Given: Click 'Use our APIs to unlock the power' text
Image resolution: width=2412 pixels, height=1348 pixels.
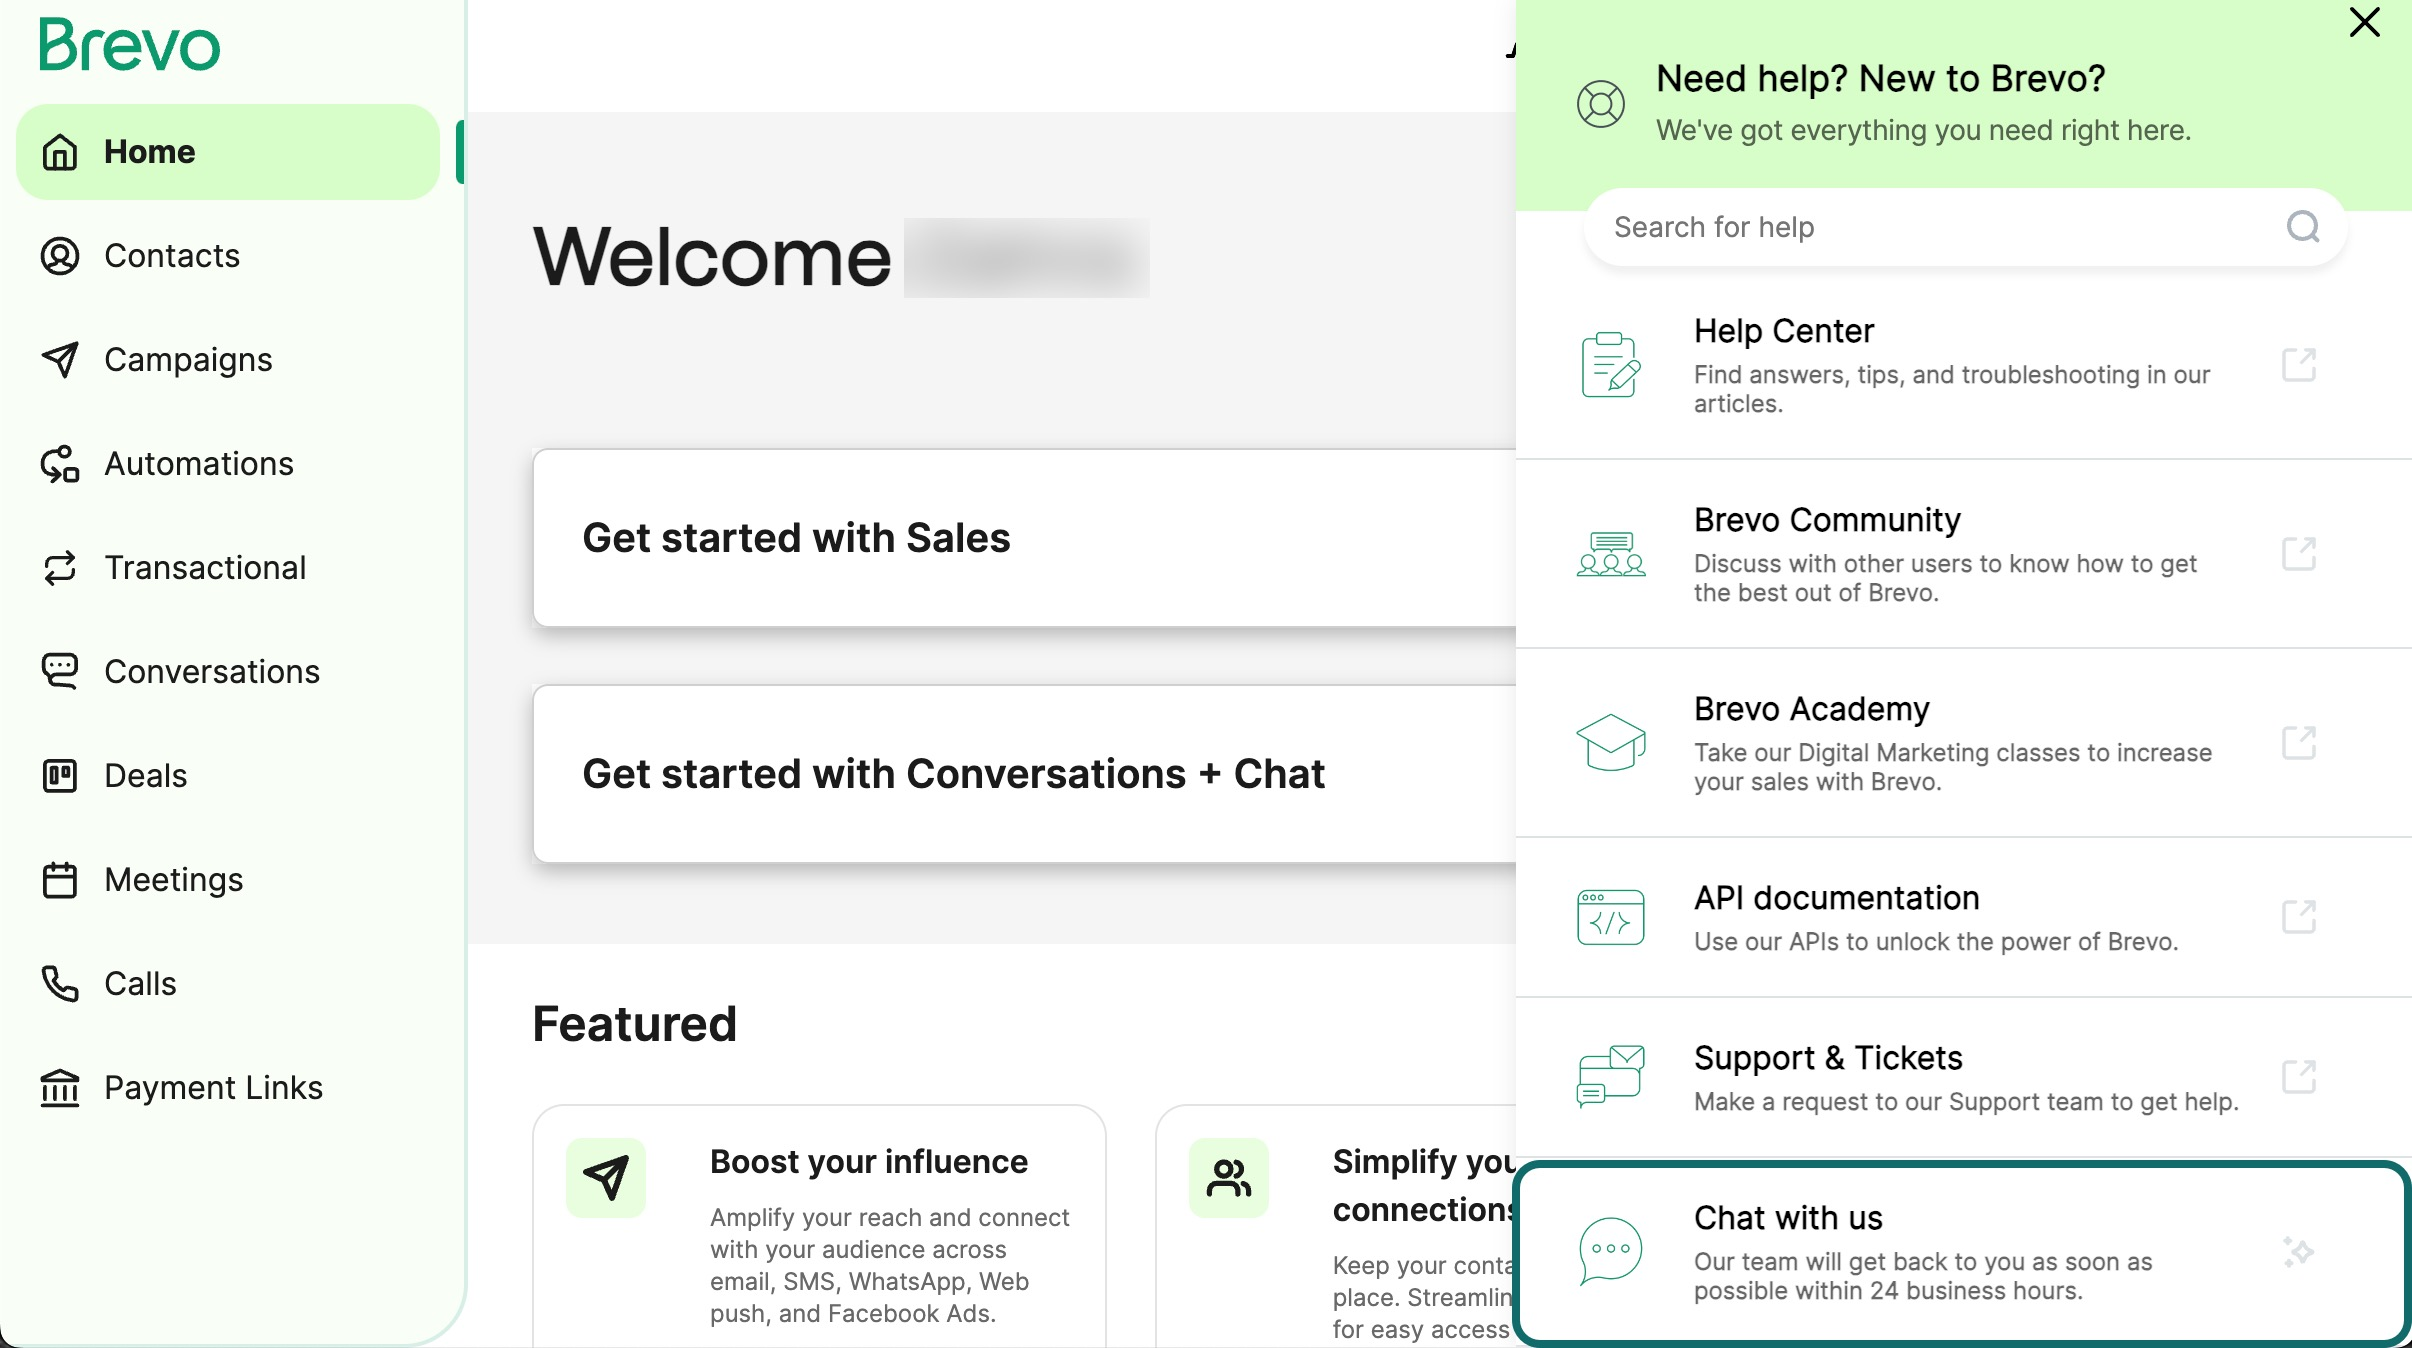Looking at the screenshot, I should [x=1936, y=942].
